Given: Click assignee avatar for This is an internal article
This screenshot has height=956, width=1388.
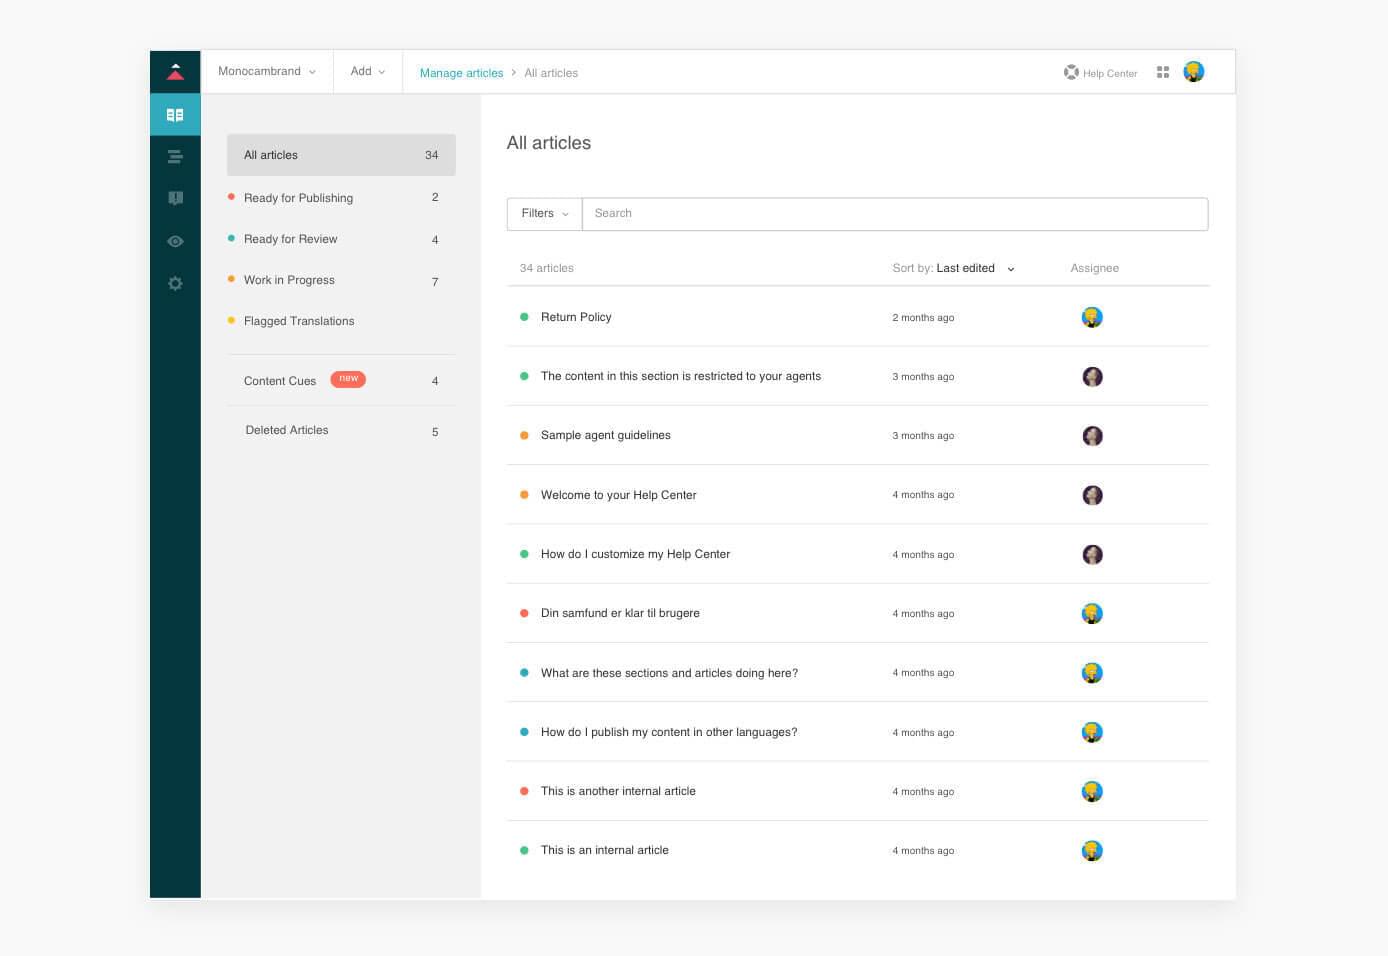Looking at the screenshot, I should coord(1092,851).
